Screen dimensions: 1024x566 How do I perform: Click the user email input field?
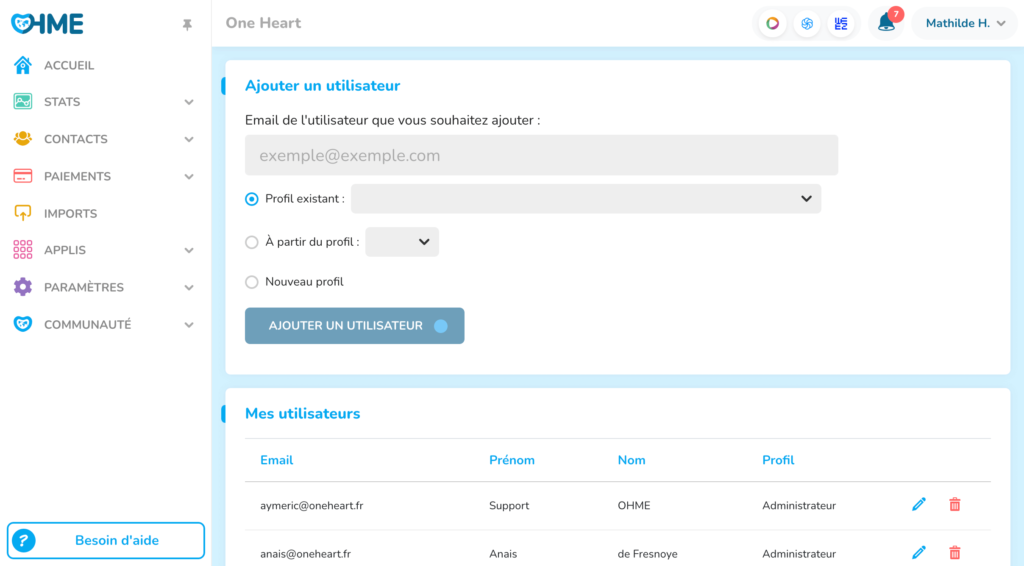(x=541, y=156)
